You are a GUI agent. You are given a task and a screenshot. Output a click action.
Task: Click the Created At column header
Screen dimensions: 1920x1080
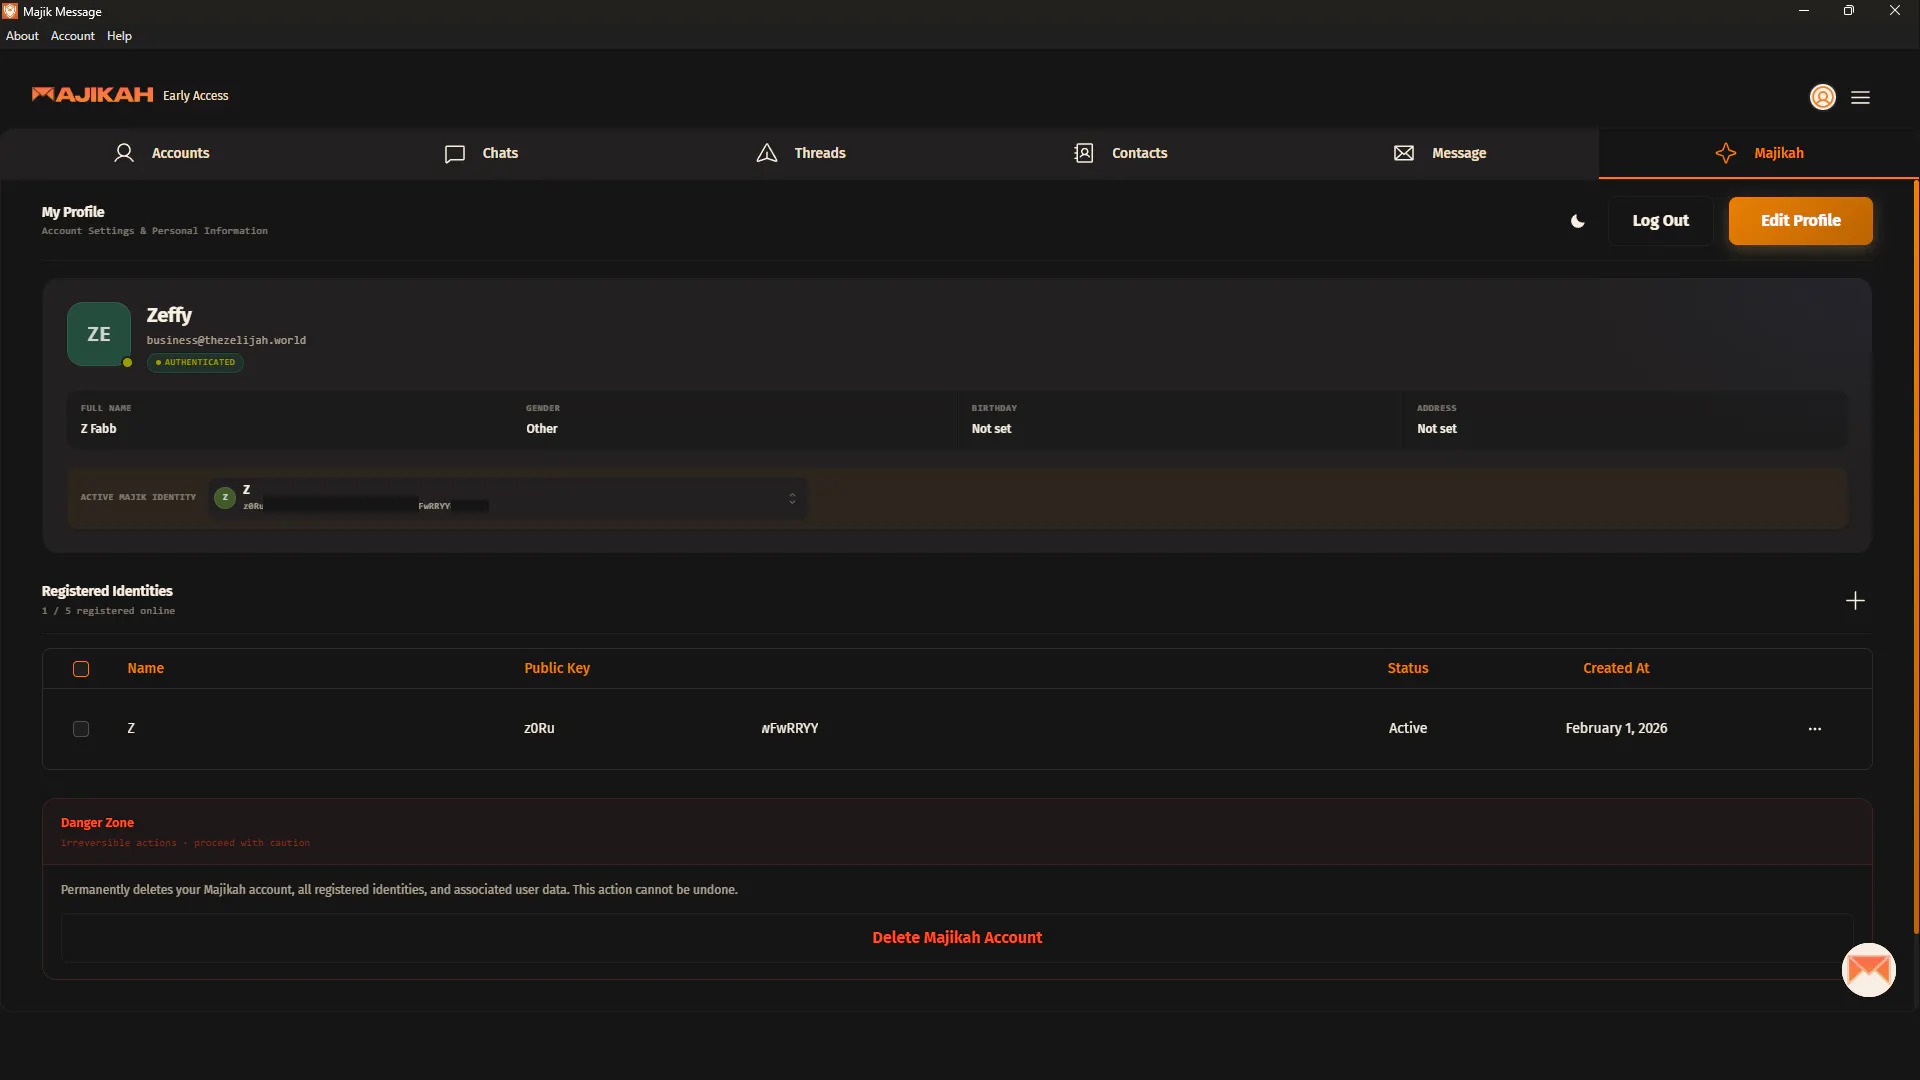(1616, 668)
